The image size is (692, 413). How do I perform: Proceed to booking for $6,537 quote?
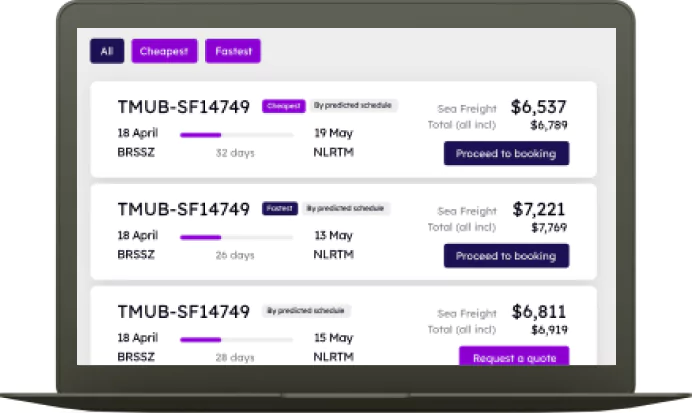(506, 154)
